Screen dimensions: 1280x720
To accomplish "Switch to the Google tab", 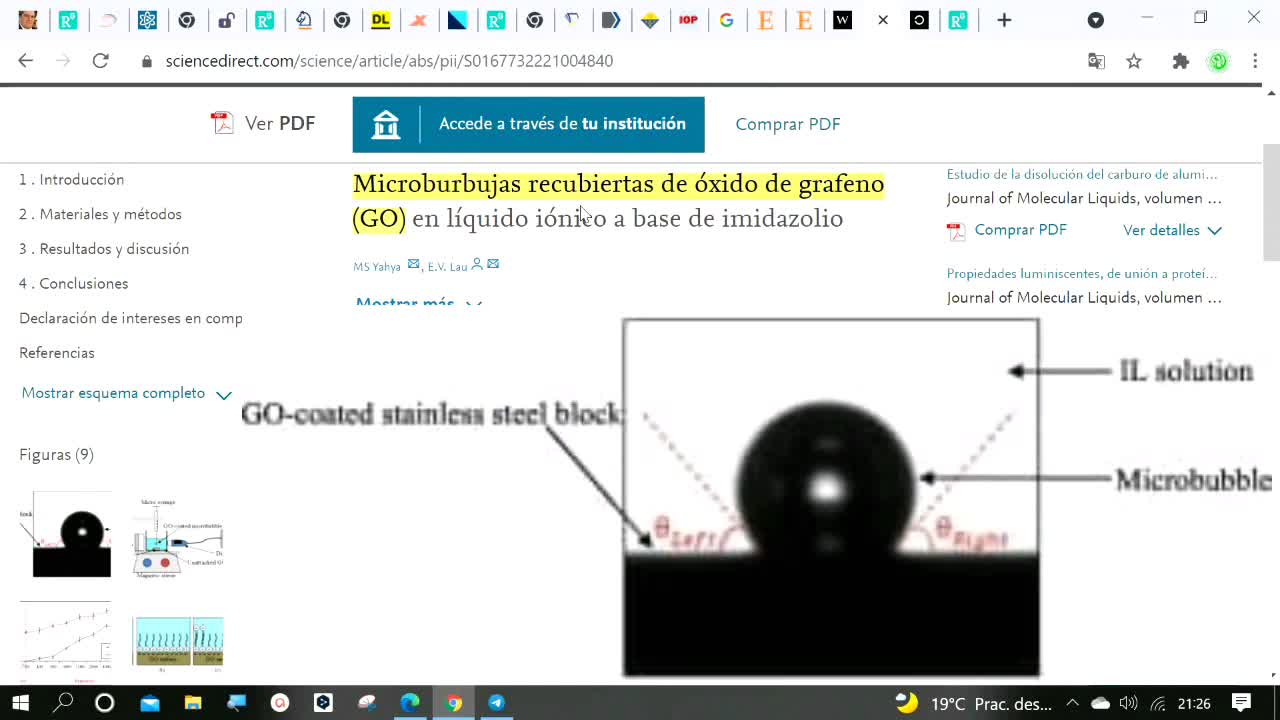I will click(727, 20).
